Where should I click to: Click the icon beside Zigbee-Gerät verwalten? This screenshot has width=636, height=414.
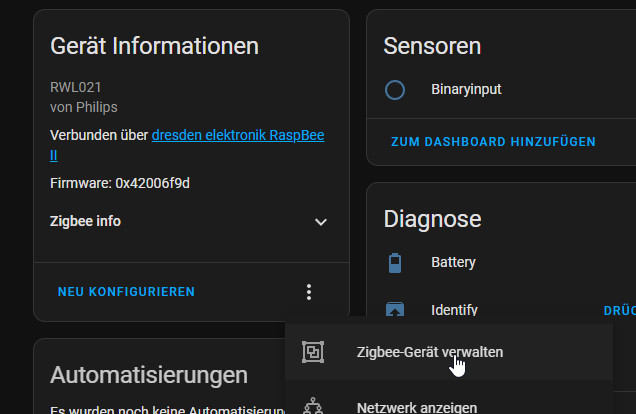click(x=313, y=352)
